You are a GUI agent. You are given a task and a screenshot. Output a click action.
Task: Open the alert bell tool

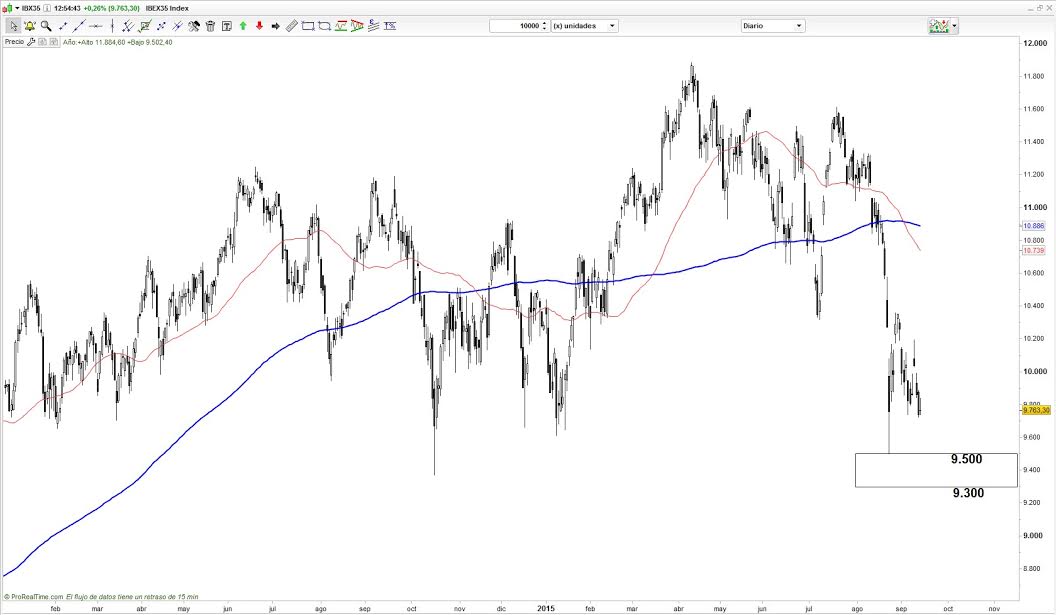pyautogui.click(x=30, y=26)
